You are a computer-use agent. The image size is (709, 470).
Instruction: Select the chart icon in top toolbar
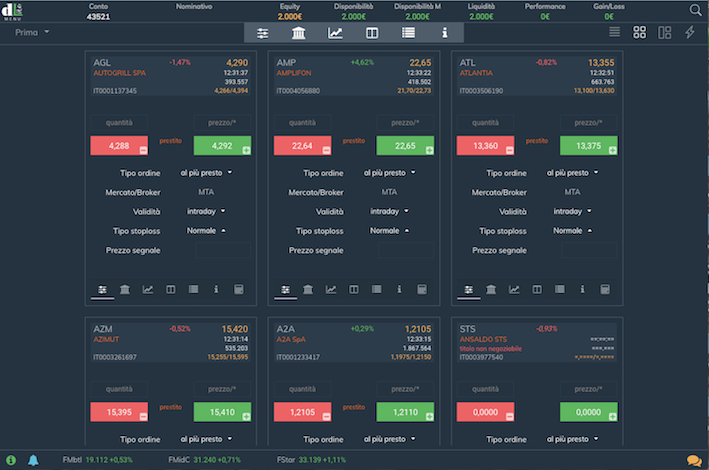click(x=335, y=33)
